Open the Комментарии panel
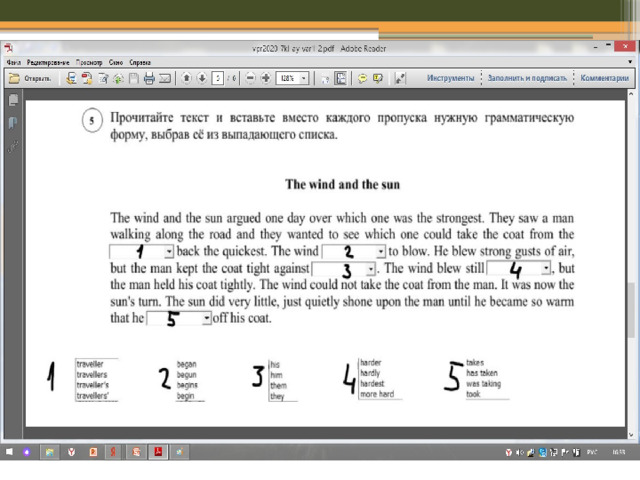This screenshot has width=640, height=480. (604, 78)
